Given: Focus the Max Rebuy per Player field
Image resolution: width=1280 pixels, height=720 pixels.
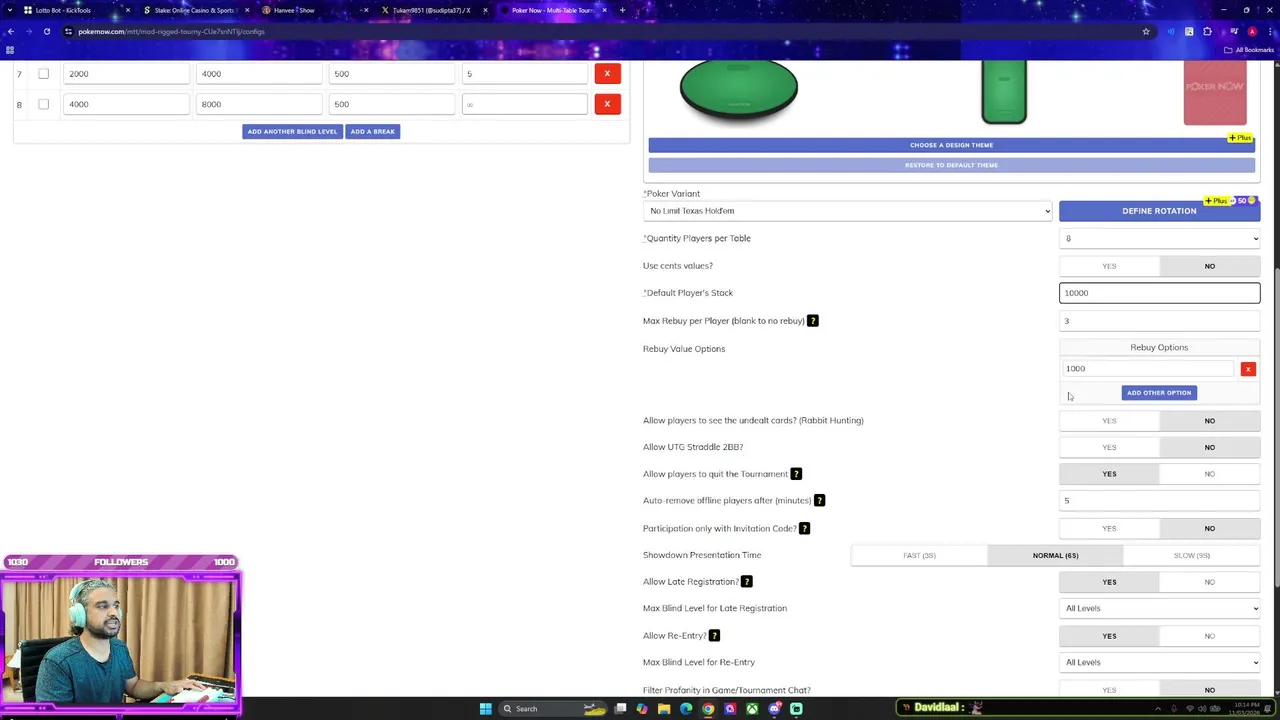Looking at the screenshot, I should pyautogui.click(x=1160, y=321).
